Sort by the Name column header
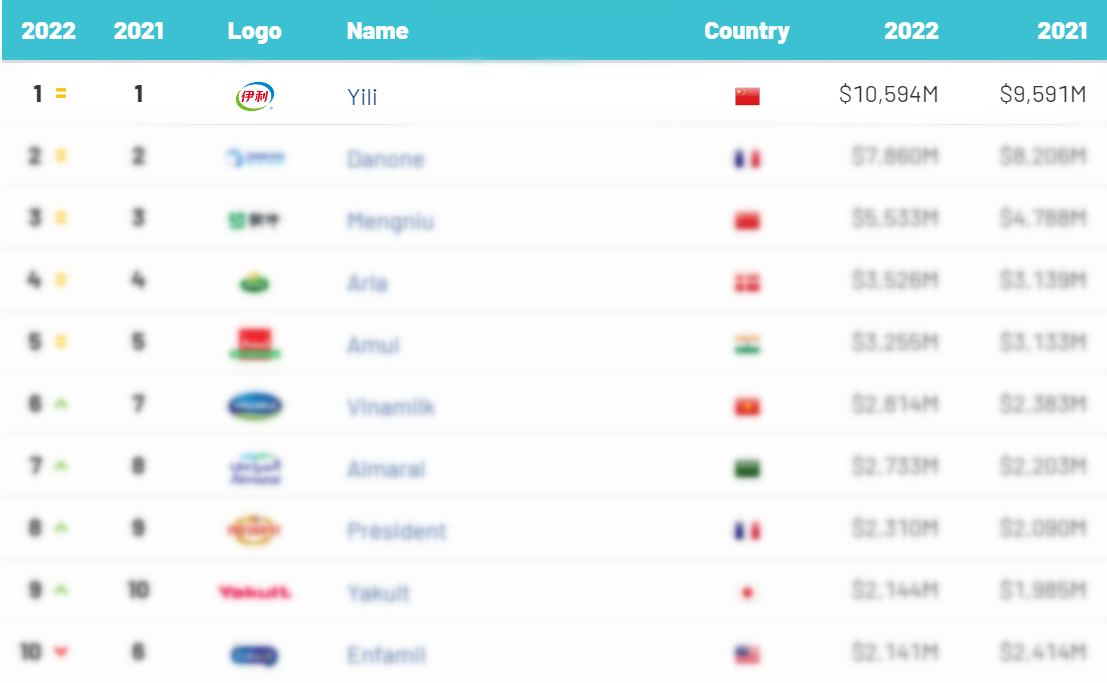This screenshot has height=683, width=1107. pyautogui.click(x=377, y=31)
